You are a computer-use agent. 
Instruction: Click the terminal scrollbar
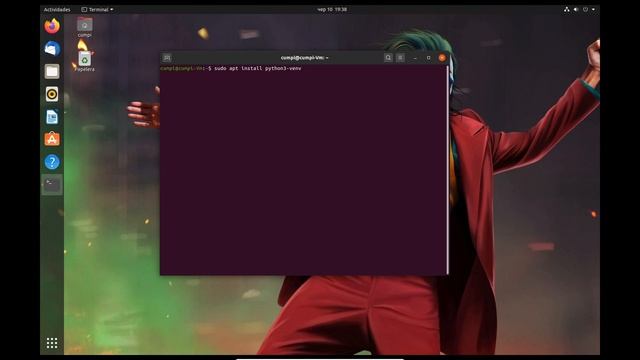(x=448, y=169)
